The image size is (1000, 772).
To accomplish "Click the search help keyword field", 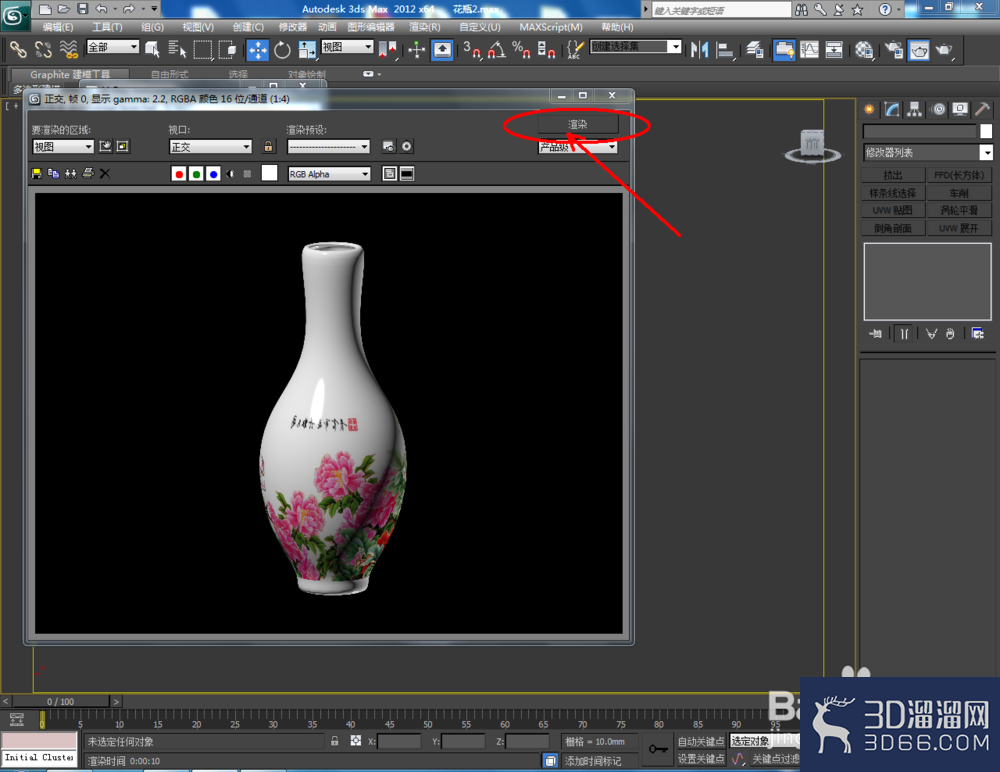I will coord(721,10).
